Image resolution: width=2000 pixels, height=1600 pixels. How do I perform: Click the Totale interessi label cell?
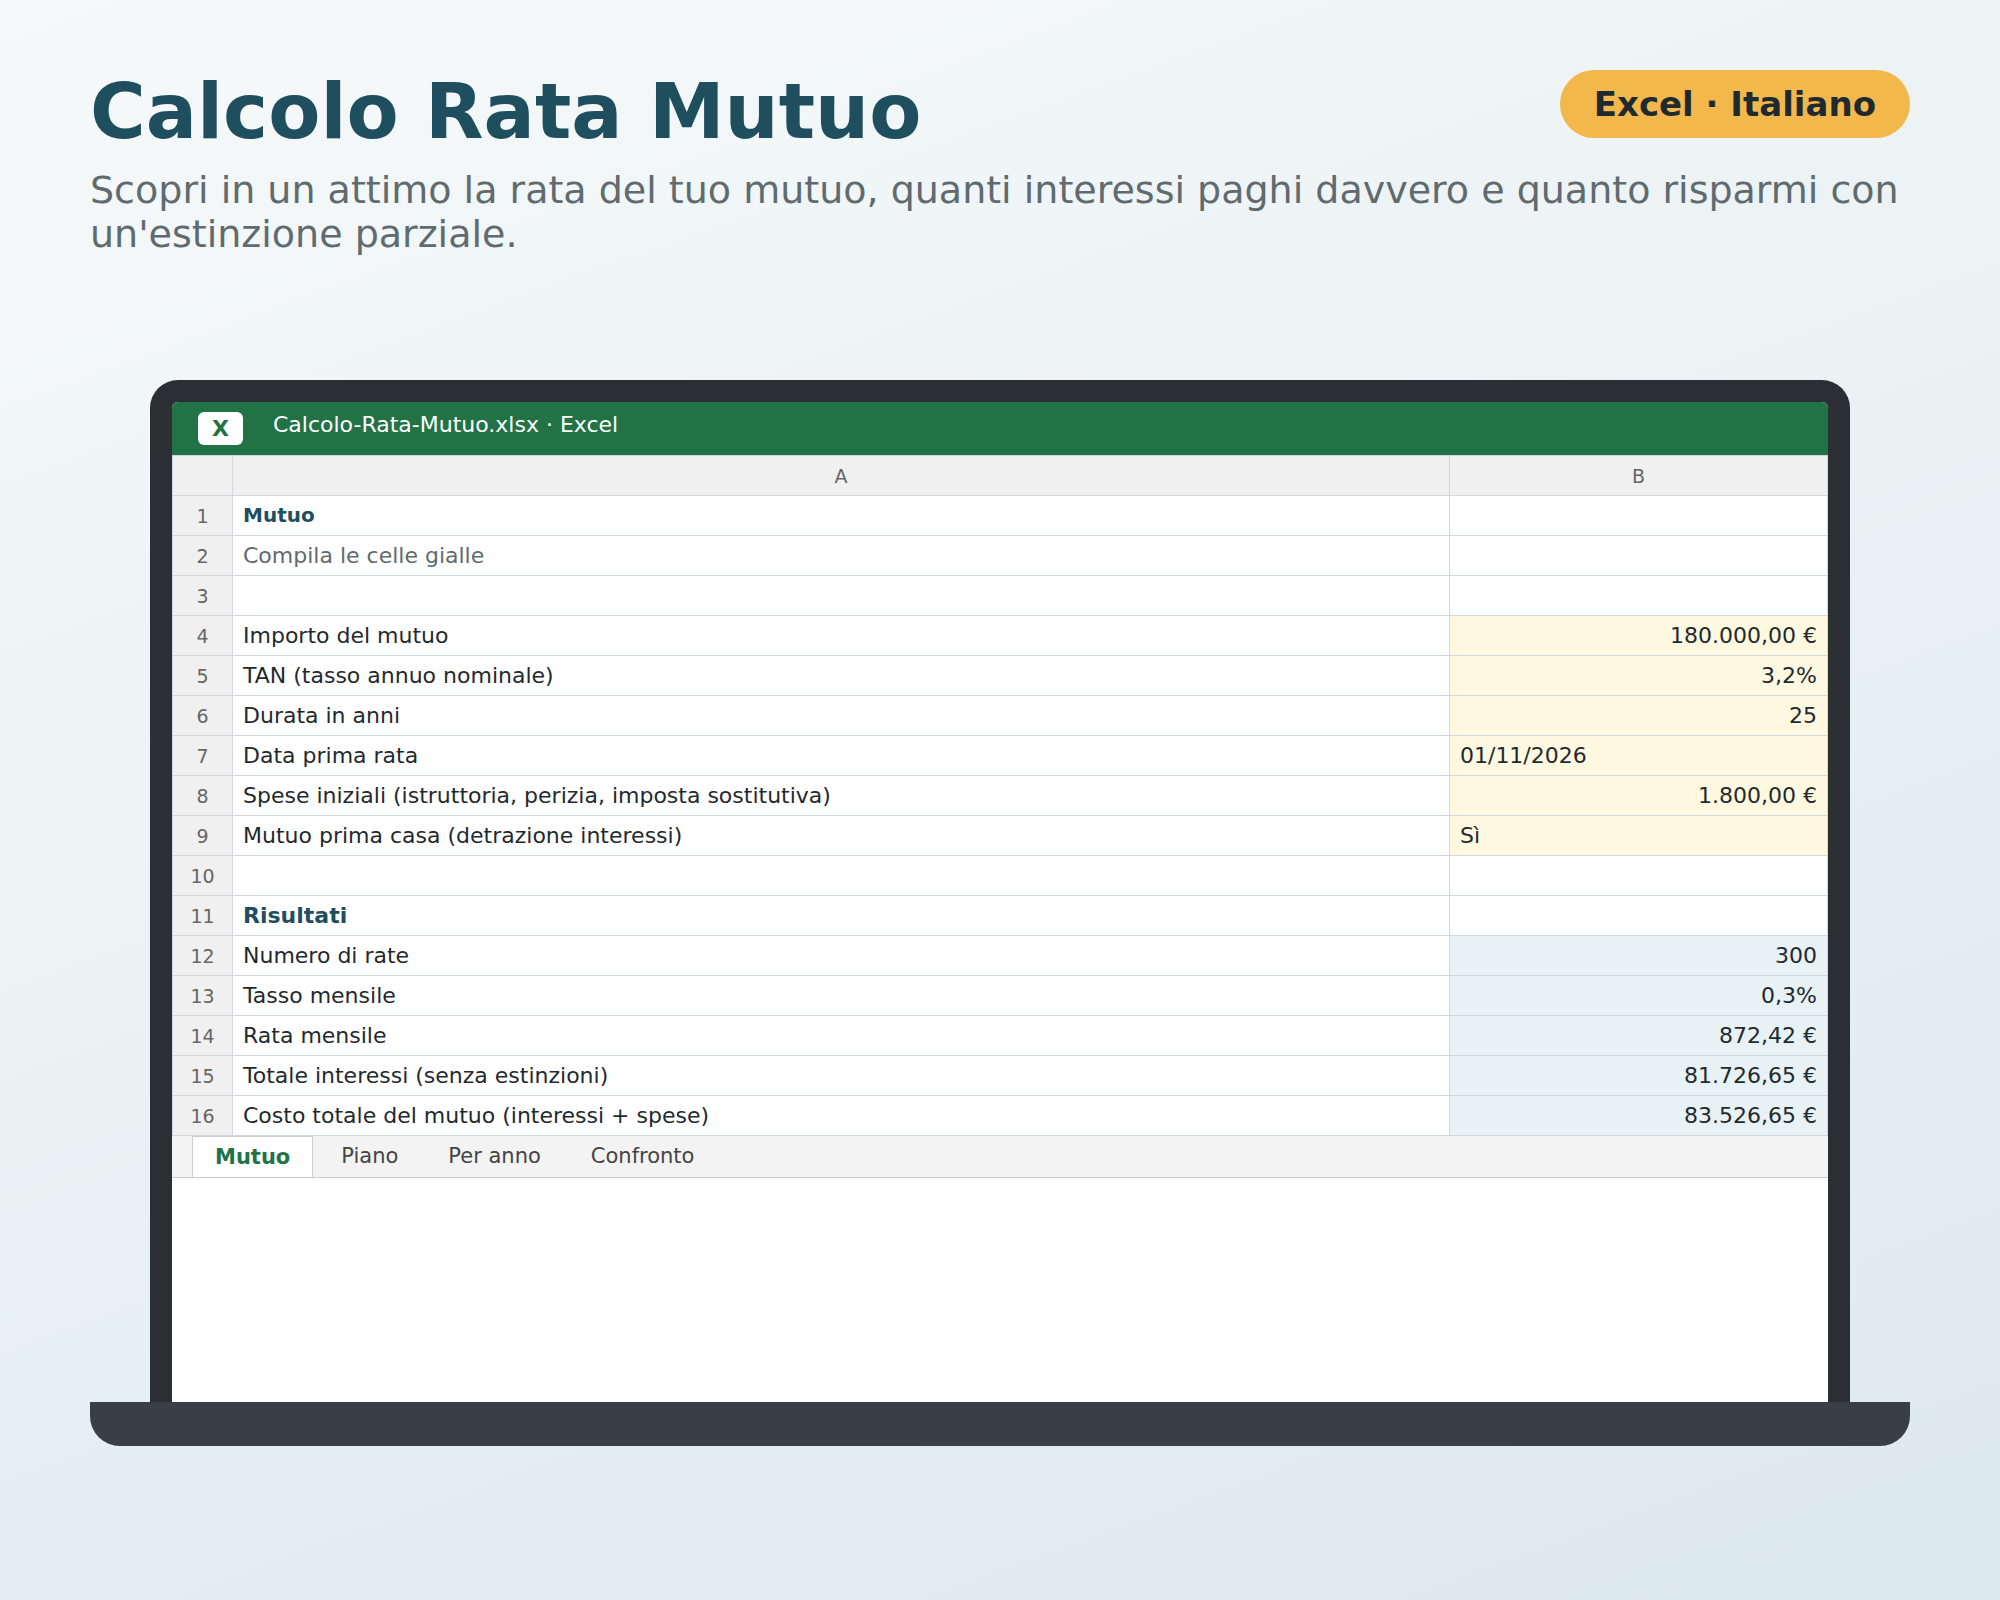click(x=841, y=1076)
